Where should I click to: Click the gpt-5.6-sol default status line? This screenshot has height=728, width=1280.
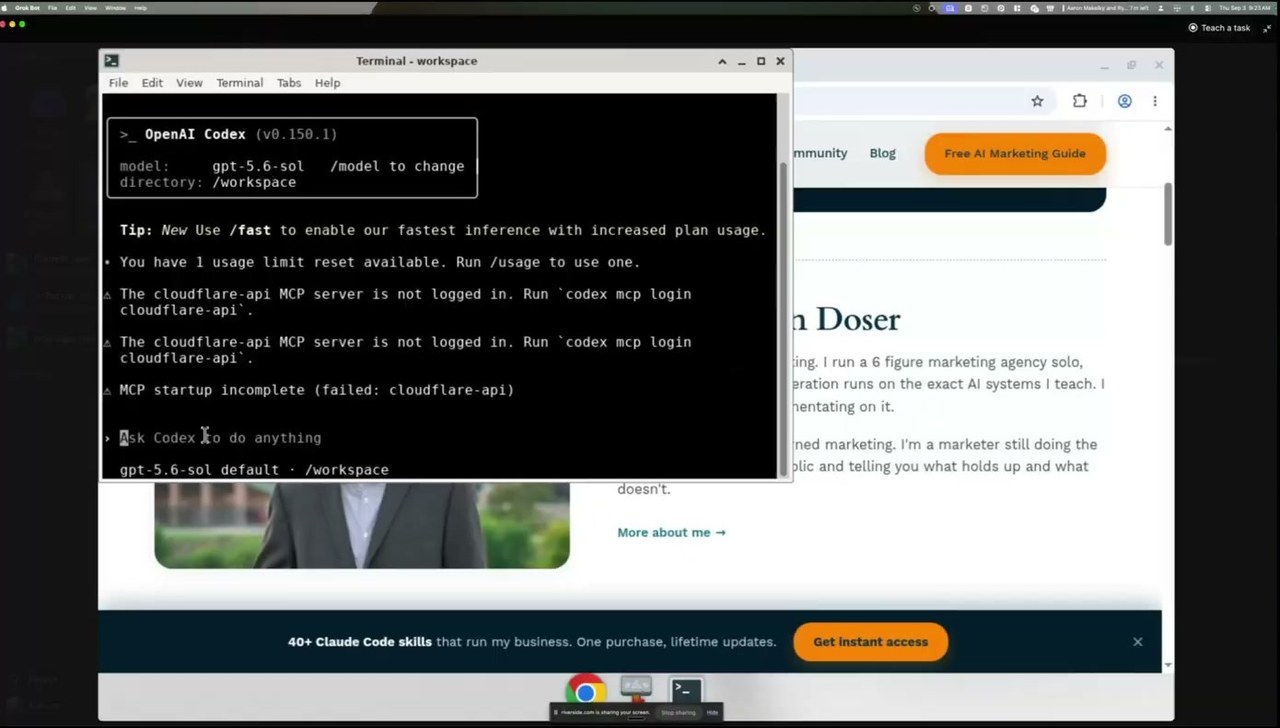click(254, 470)
